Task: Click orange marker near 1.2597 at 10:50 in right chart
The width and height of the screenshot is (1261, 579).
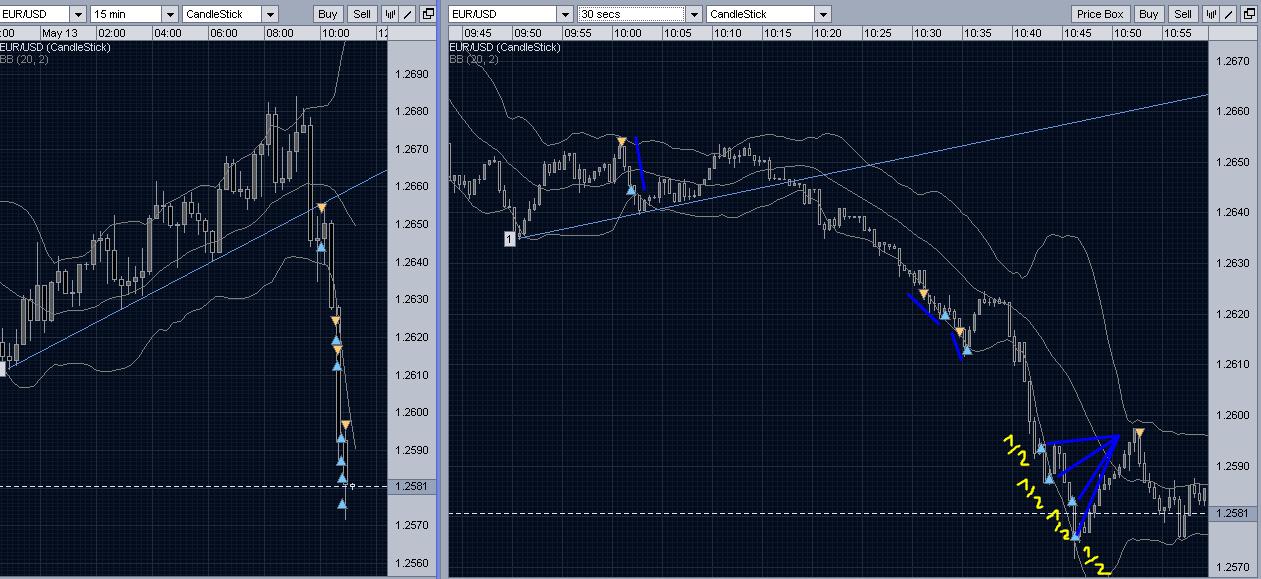Action: [x=1139, y=432]
